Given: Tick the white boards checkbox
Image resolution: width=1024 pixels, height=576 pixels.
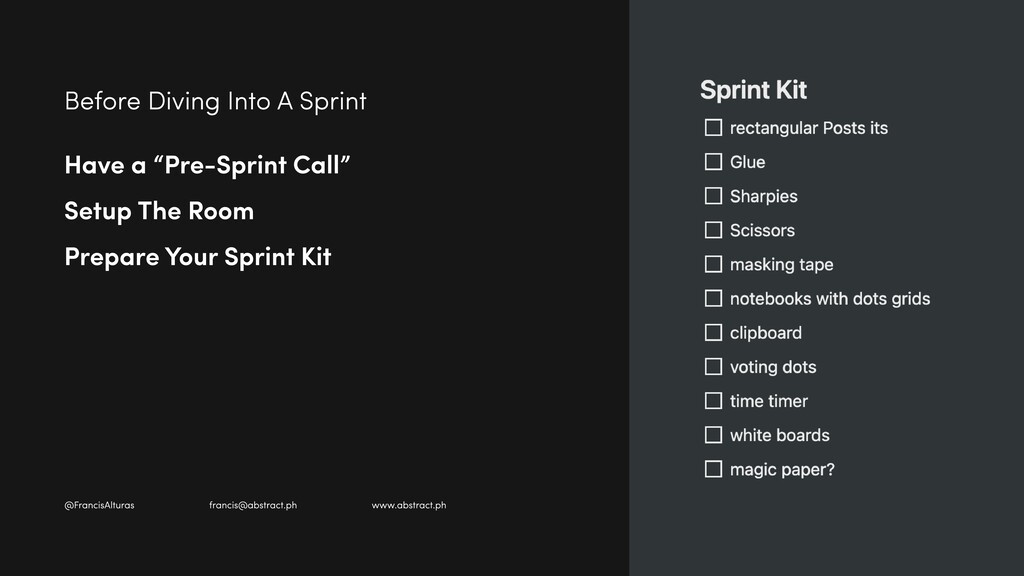Looking at the screenshot, I should (x=713, y=435).
